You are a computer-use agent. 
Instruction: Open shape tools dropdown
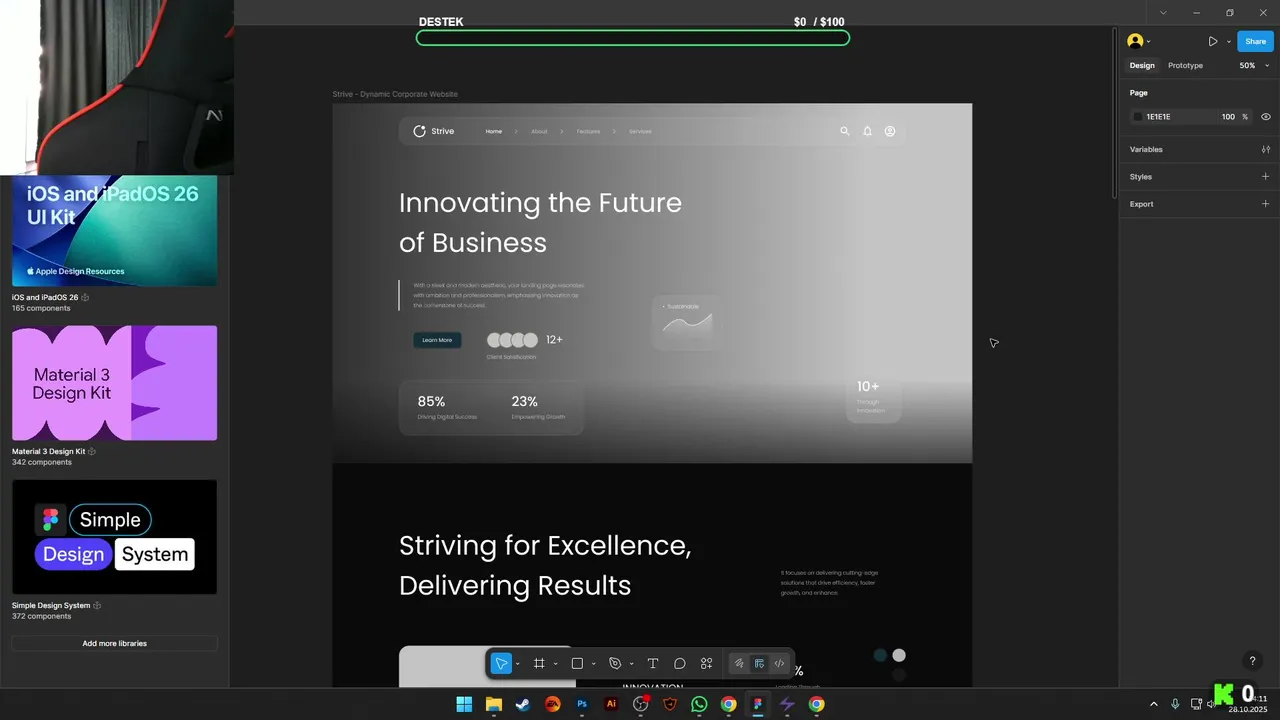(x=593, y=664)
